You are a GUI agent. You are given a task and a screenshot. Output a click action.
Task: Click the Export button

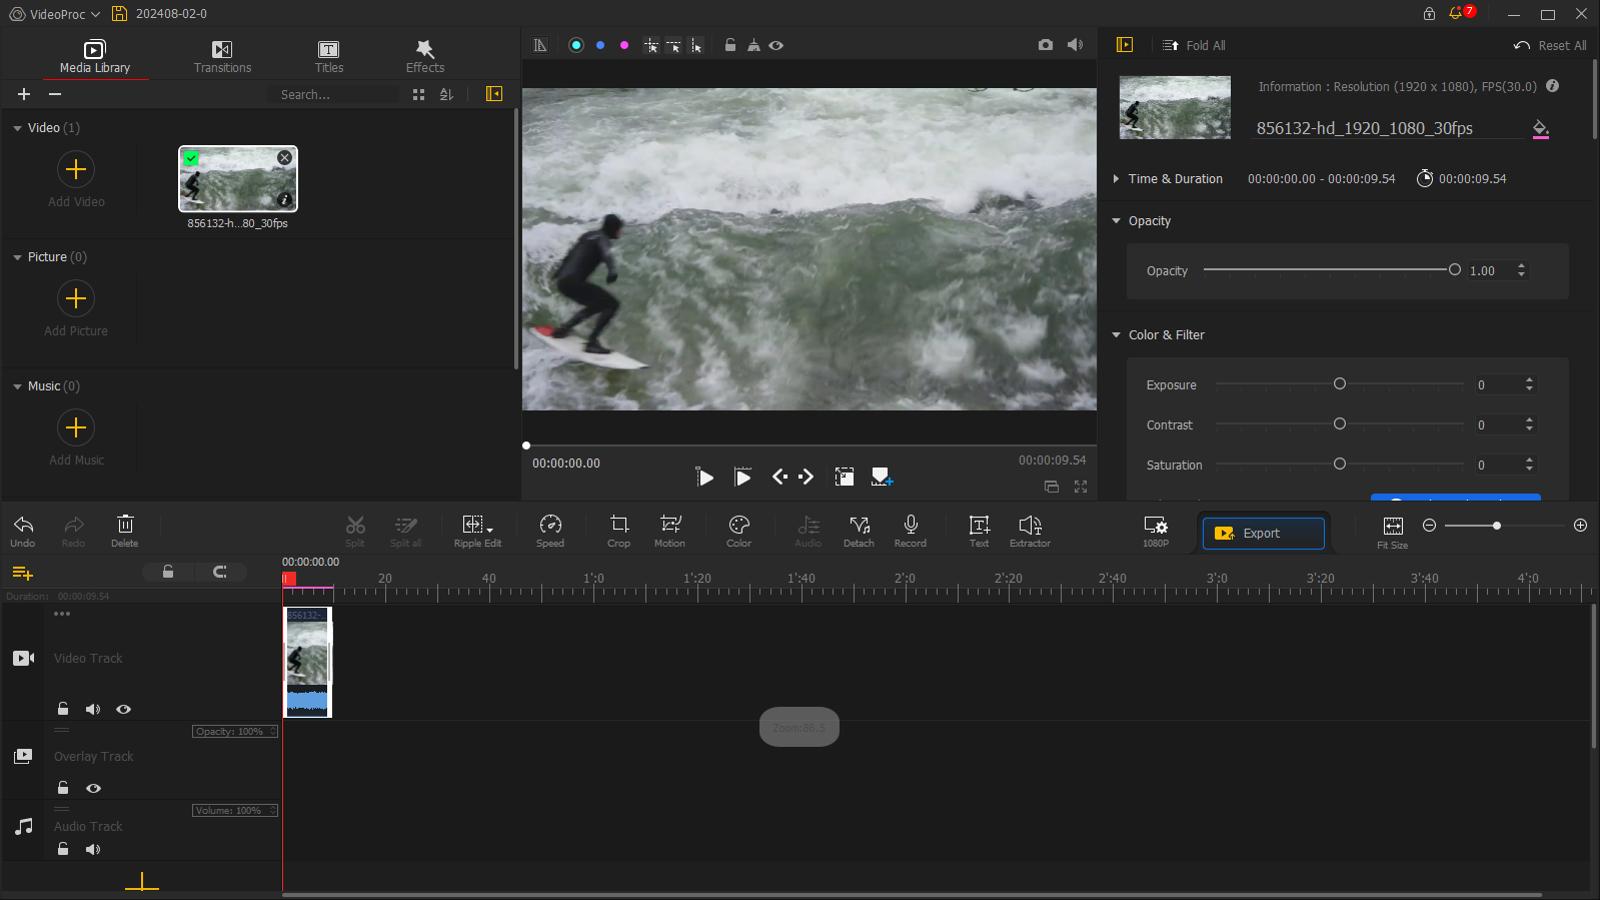point(1261,532)
